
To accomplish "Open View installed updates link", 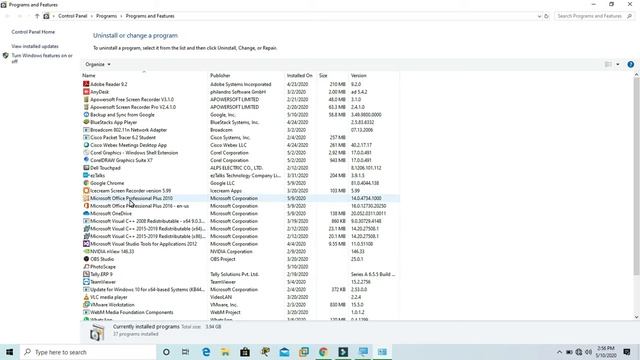I will point(35,47).
